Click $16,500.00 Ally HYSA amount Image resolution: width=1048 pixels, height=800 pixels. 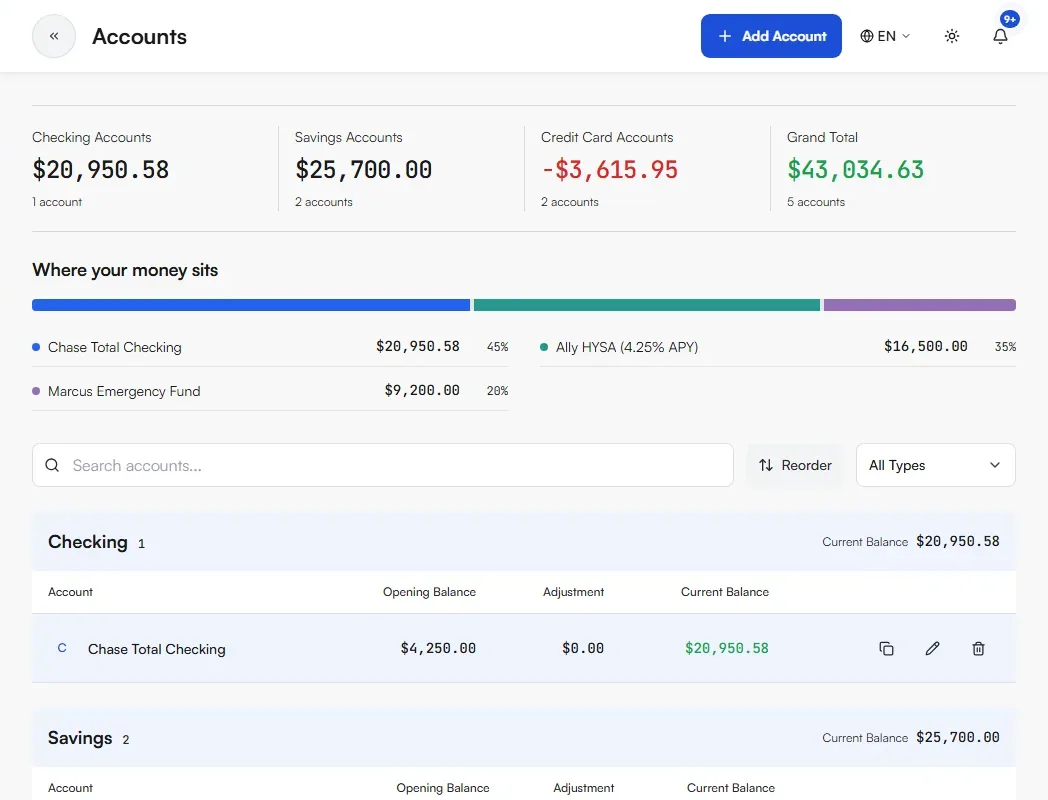926,346
